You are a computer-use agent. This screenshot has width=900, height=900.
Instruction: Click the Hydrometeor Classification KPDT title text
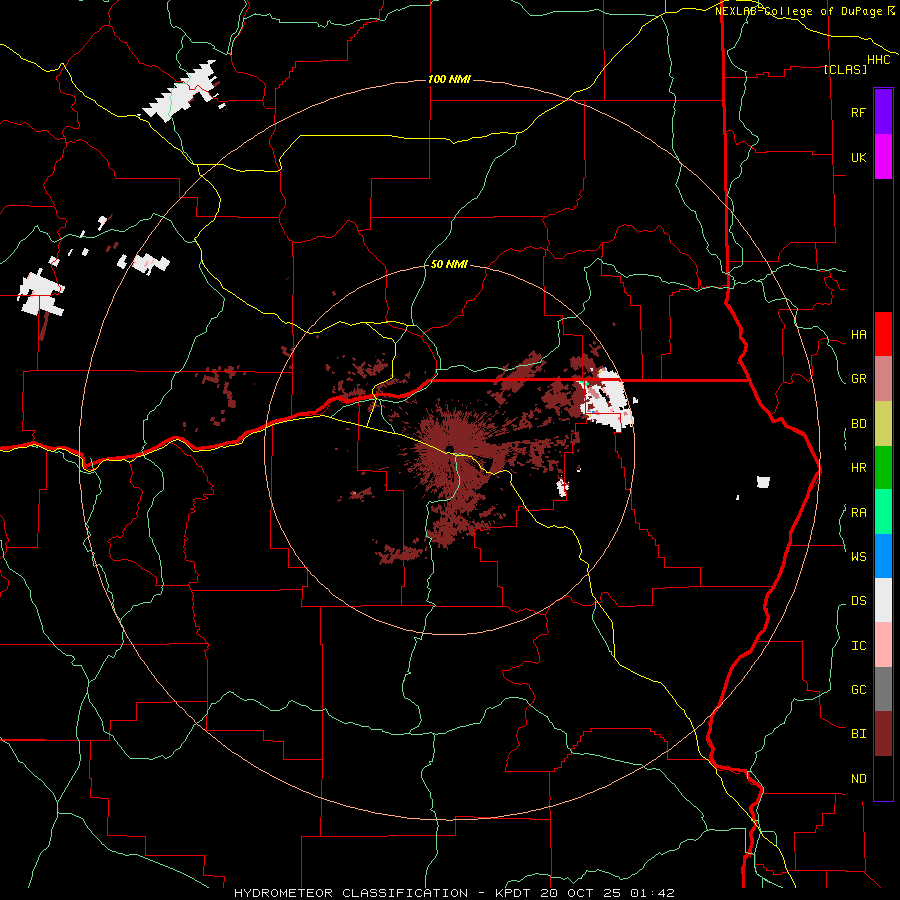point(454,893)
